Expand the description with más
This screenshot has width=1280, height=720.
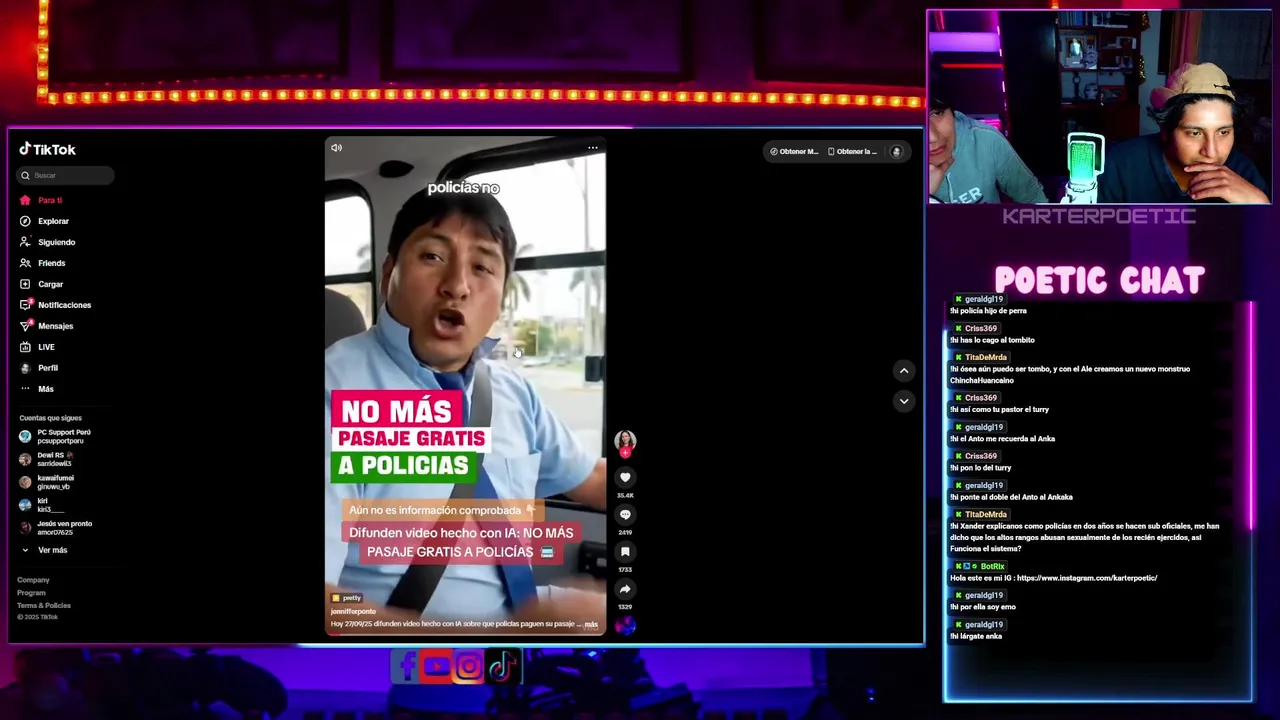click(591, 624)
